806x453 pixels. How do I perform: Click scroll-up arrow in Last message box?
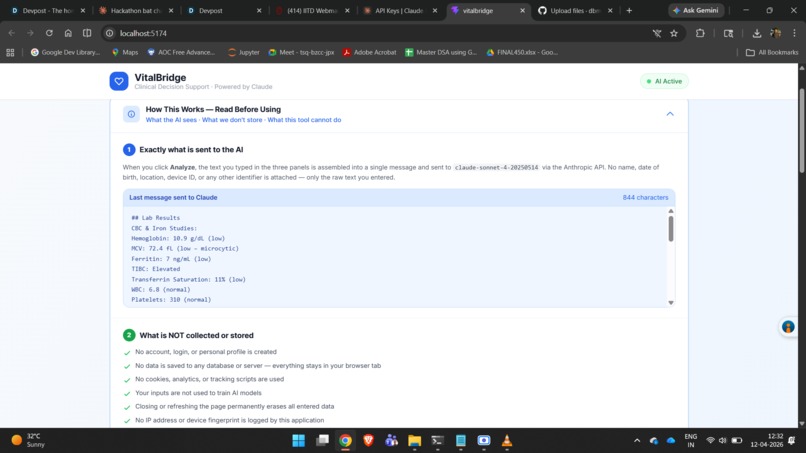(671, 211)
